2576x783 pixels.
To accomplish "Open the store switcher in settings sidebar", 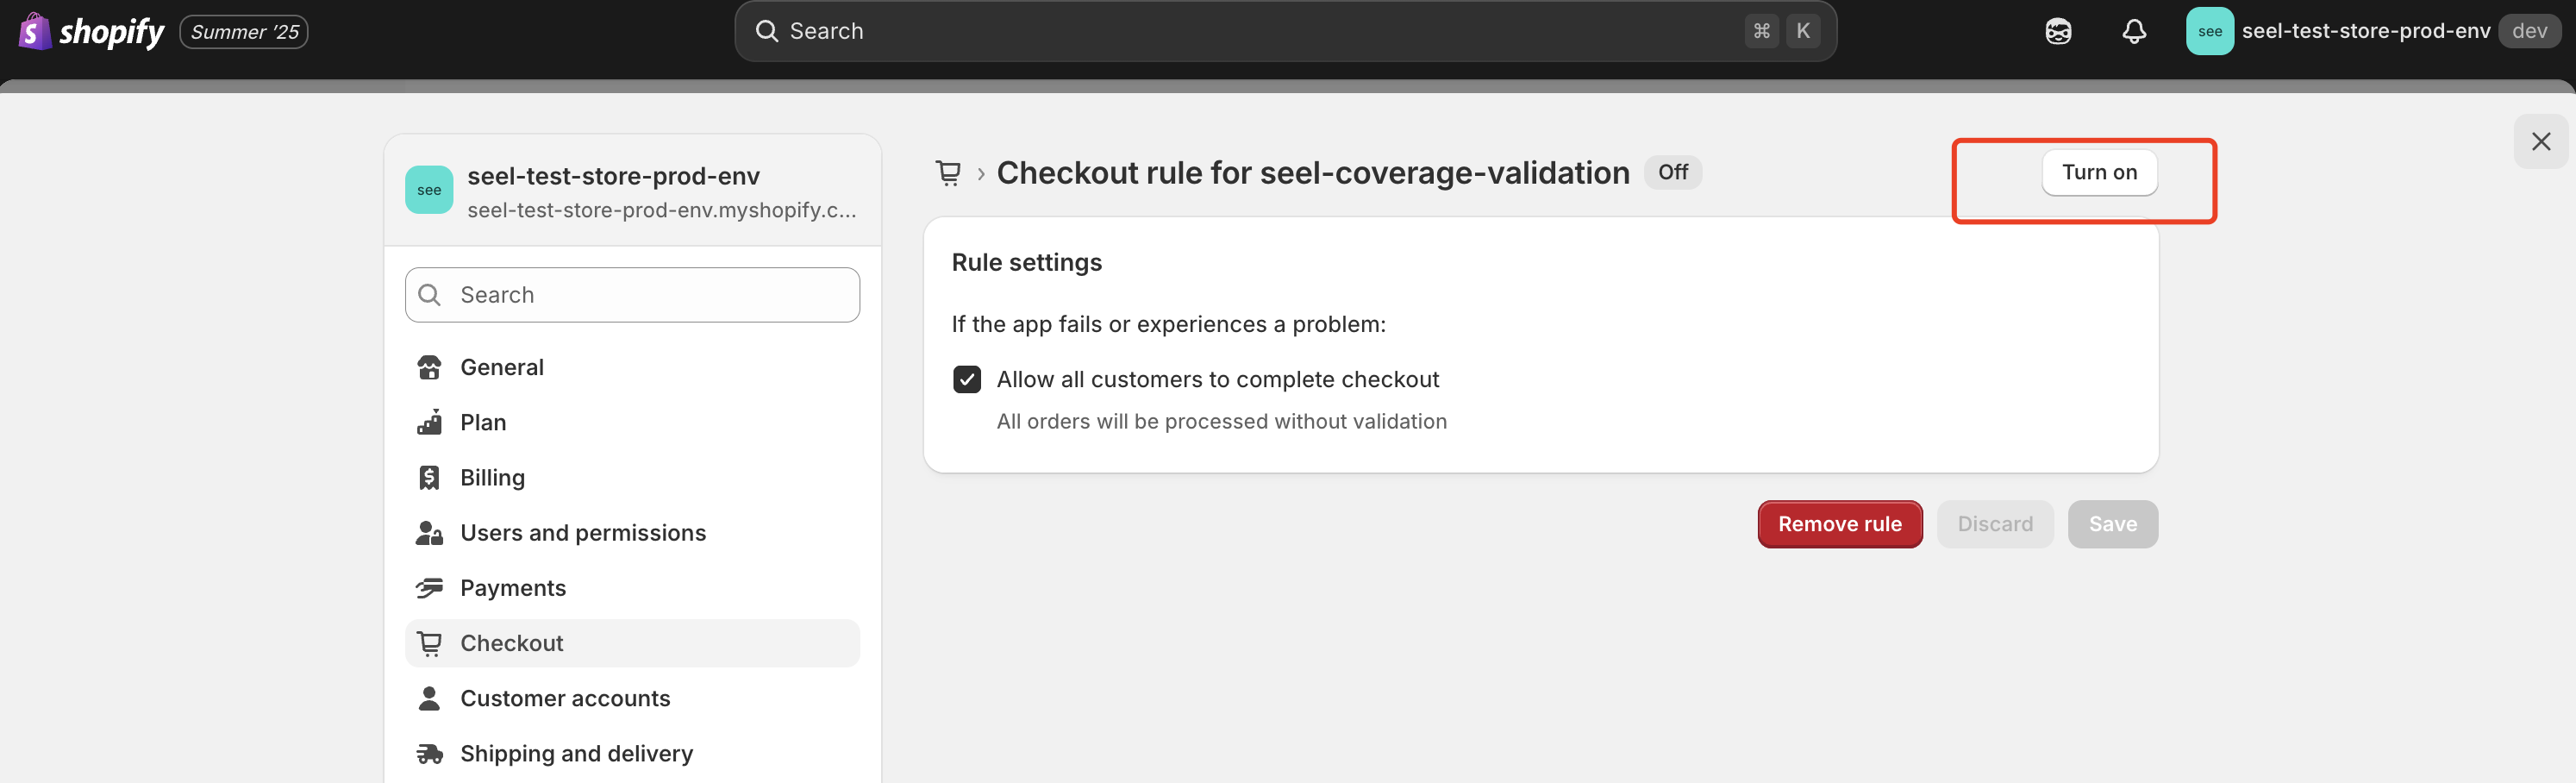I will (x=632, y=191).
